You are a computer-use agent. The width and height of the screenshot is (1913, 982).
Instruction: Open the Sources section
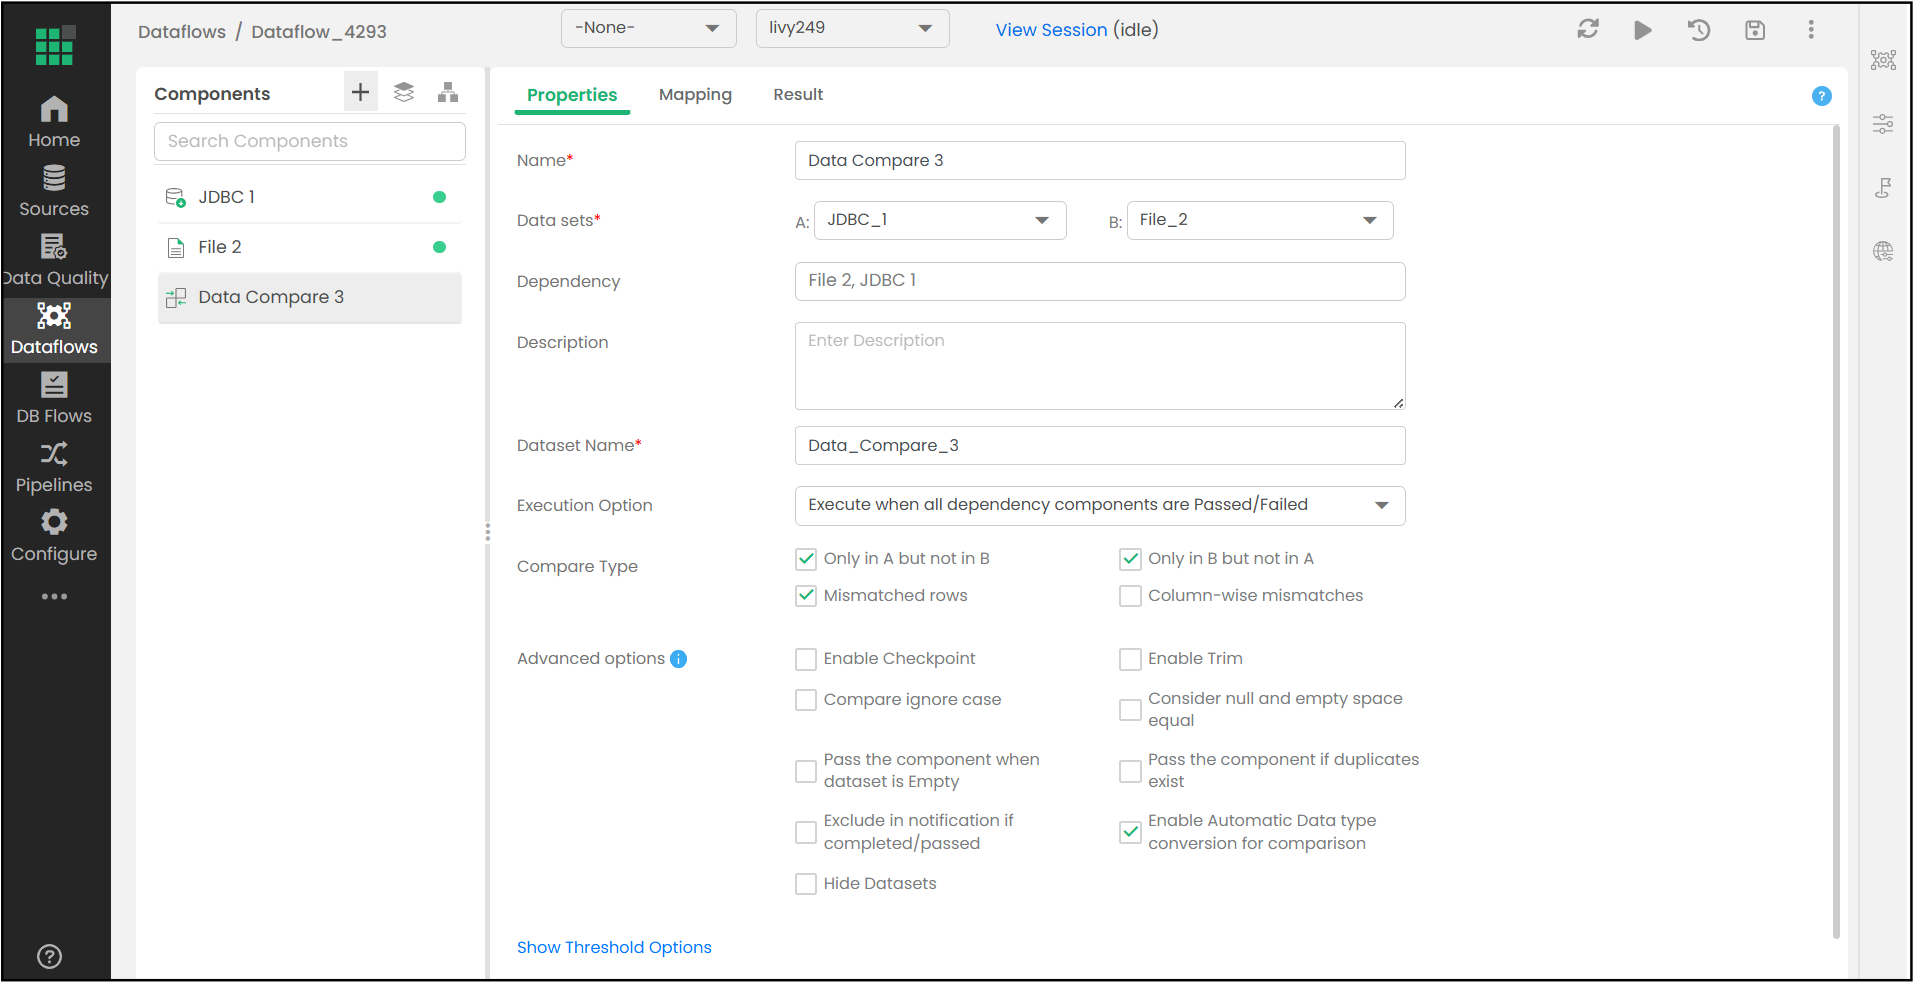pyautogui.click(x=54, y=191)
